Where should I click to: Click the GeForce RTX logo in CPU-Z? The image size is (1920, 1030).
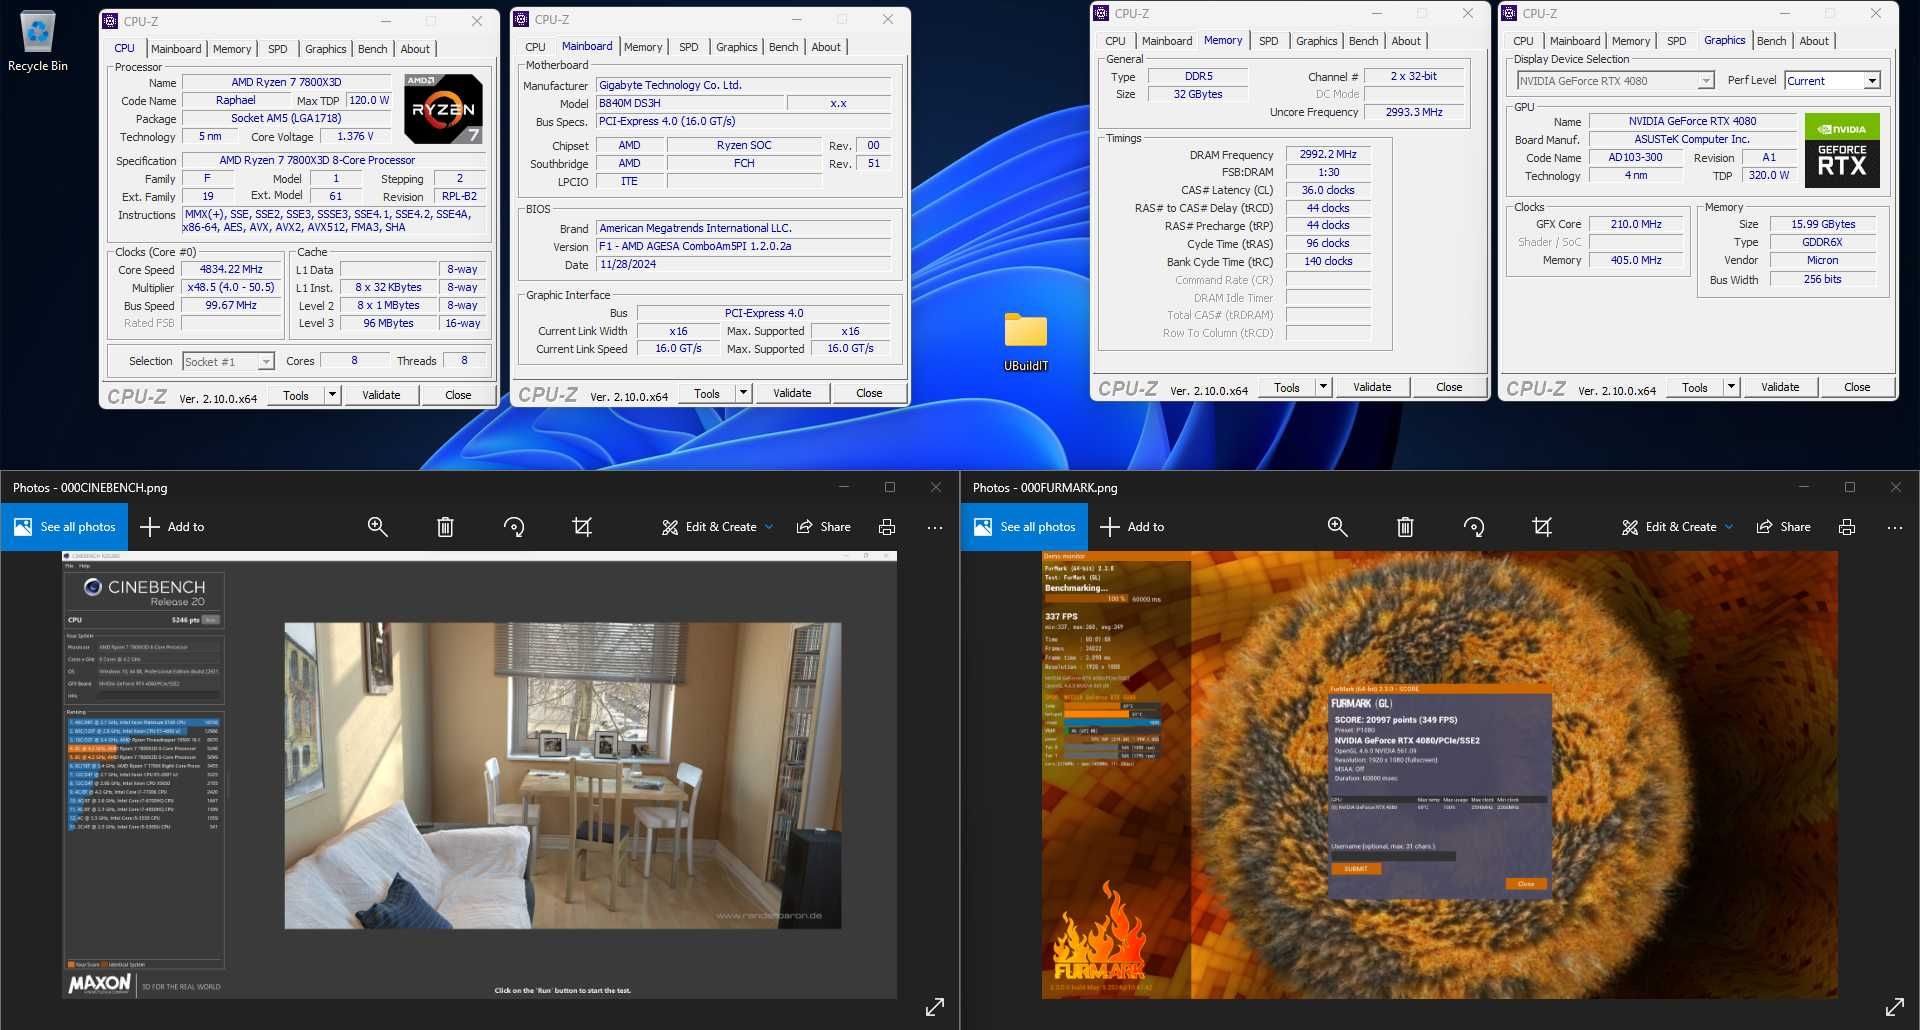tap(1842, 151)
